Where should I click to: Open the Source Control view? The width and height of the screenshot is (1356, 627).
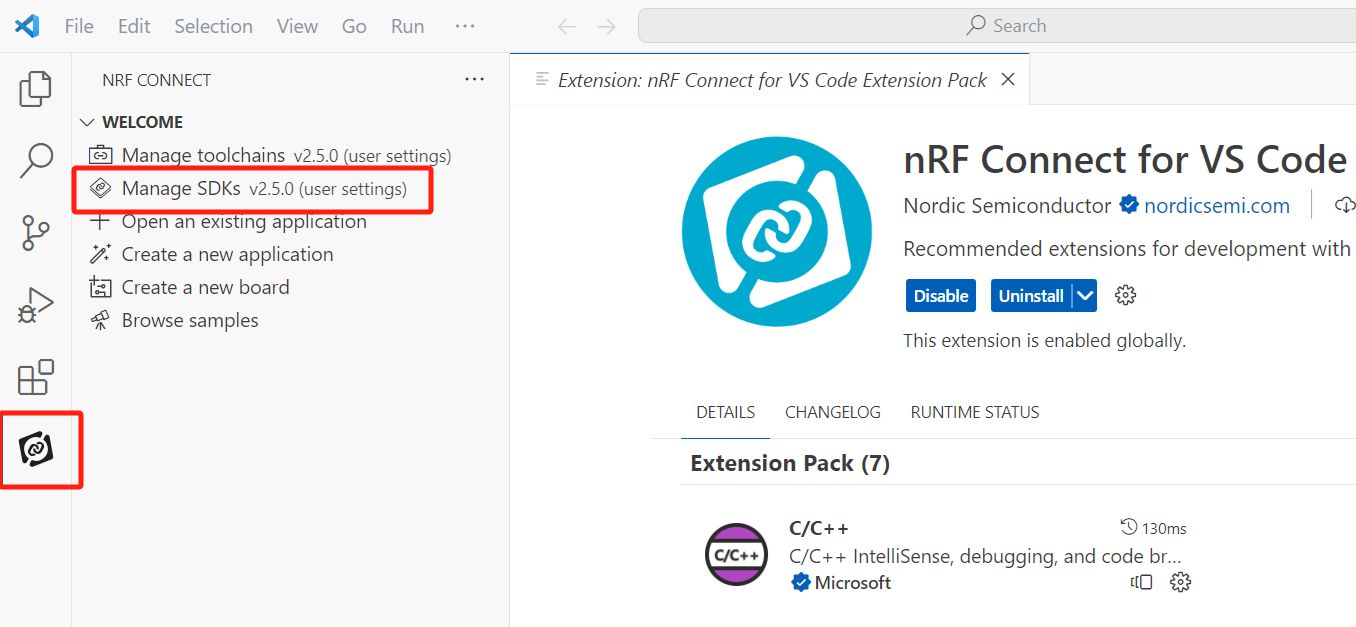[x=36, y=232]
